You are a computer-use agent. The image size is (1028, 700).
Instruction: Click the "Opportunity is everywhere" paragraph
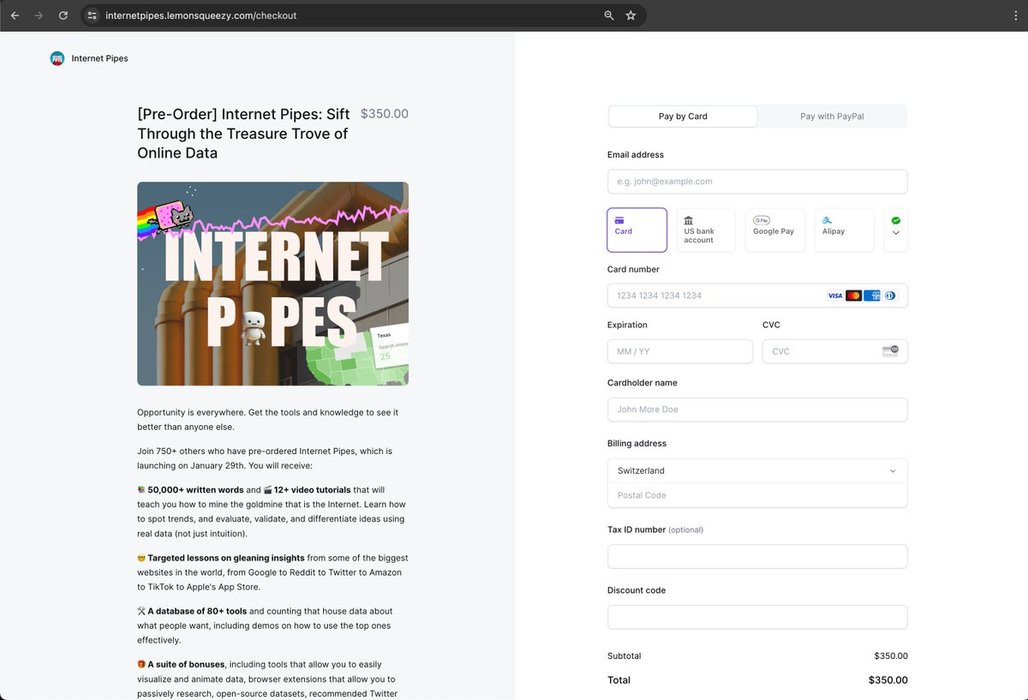(x=267, y=419)
